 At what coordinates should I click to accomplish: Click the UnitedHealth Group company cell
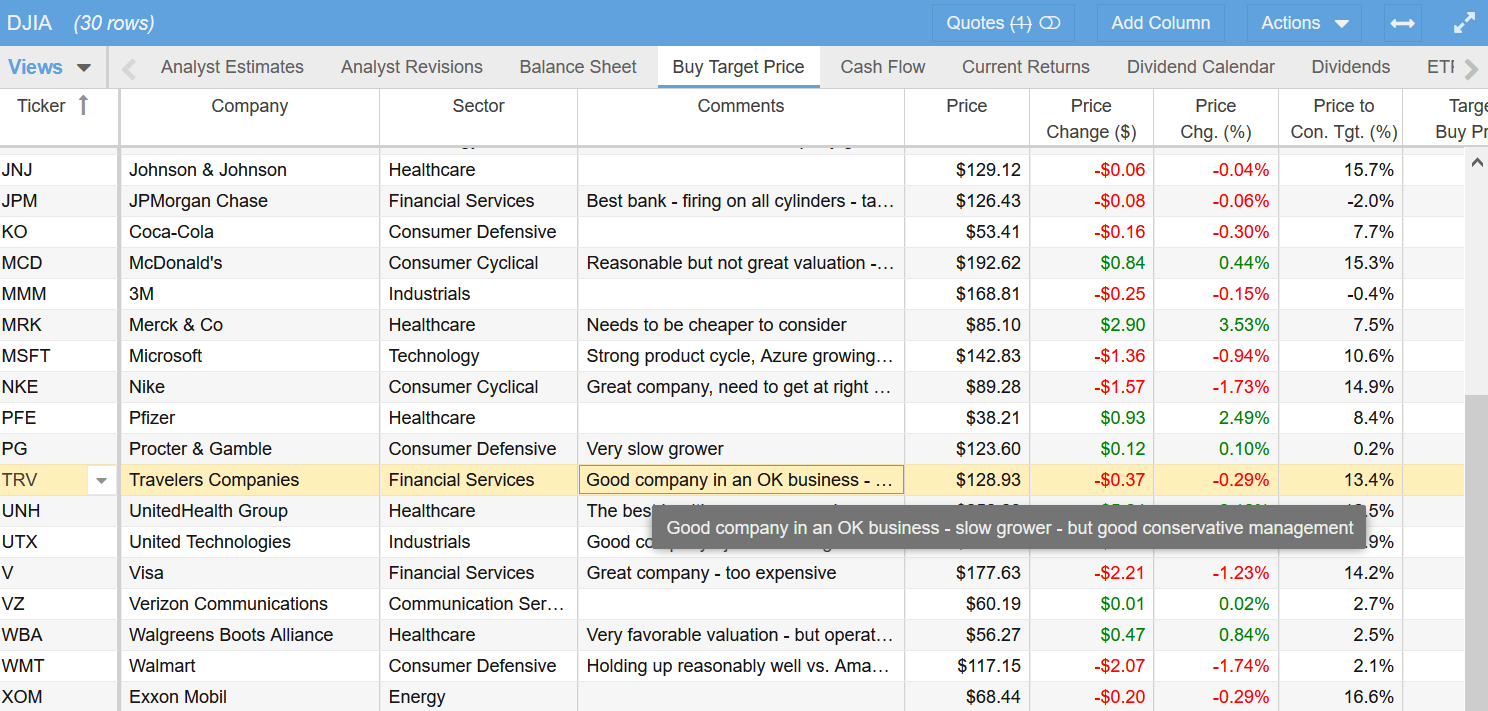250,511
